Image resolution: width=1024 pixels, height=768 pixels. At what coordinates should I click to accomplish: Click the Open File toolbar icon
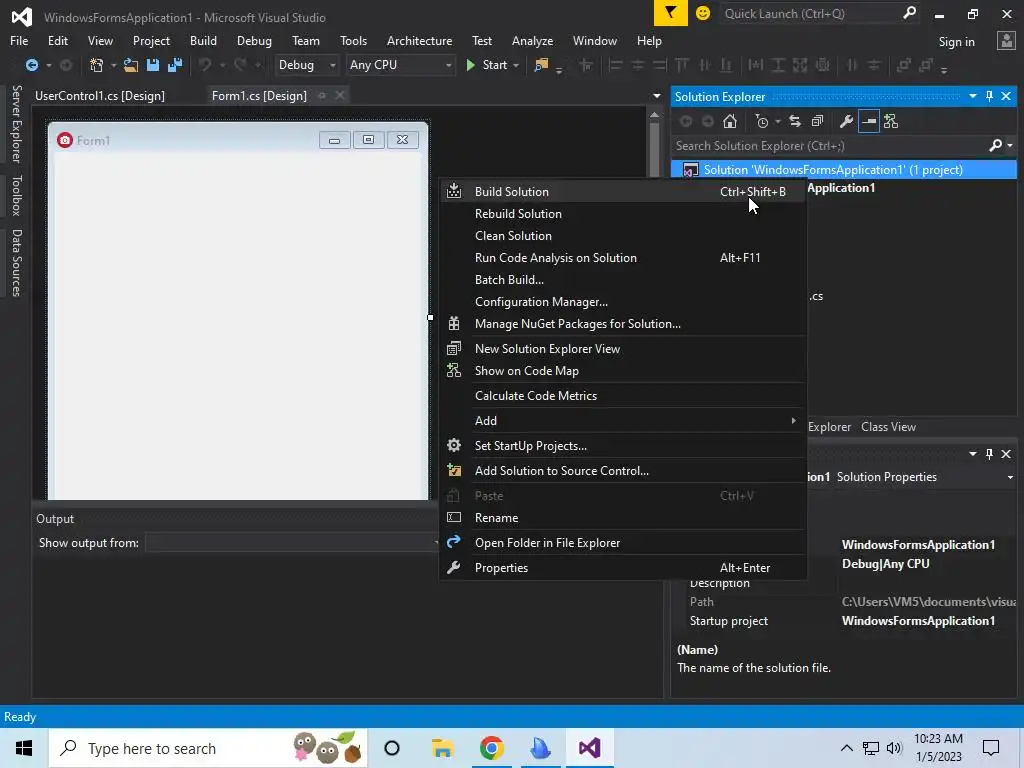click(131, 65)
